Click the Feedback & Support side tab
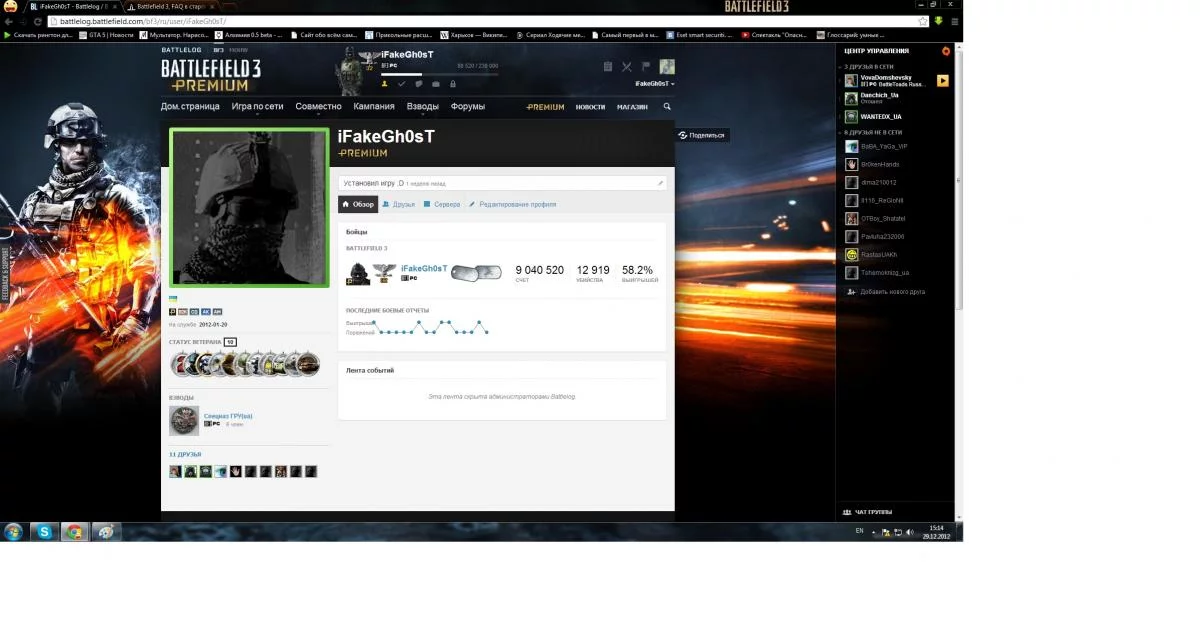 point(4,275)
